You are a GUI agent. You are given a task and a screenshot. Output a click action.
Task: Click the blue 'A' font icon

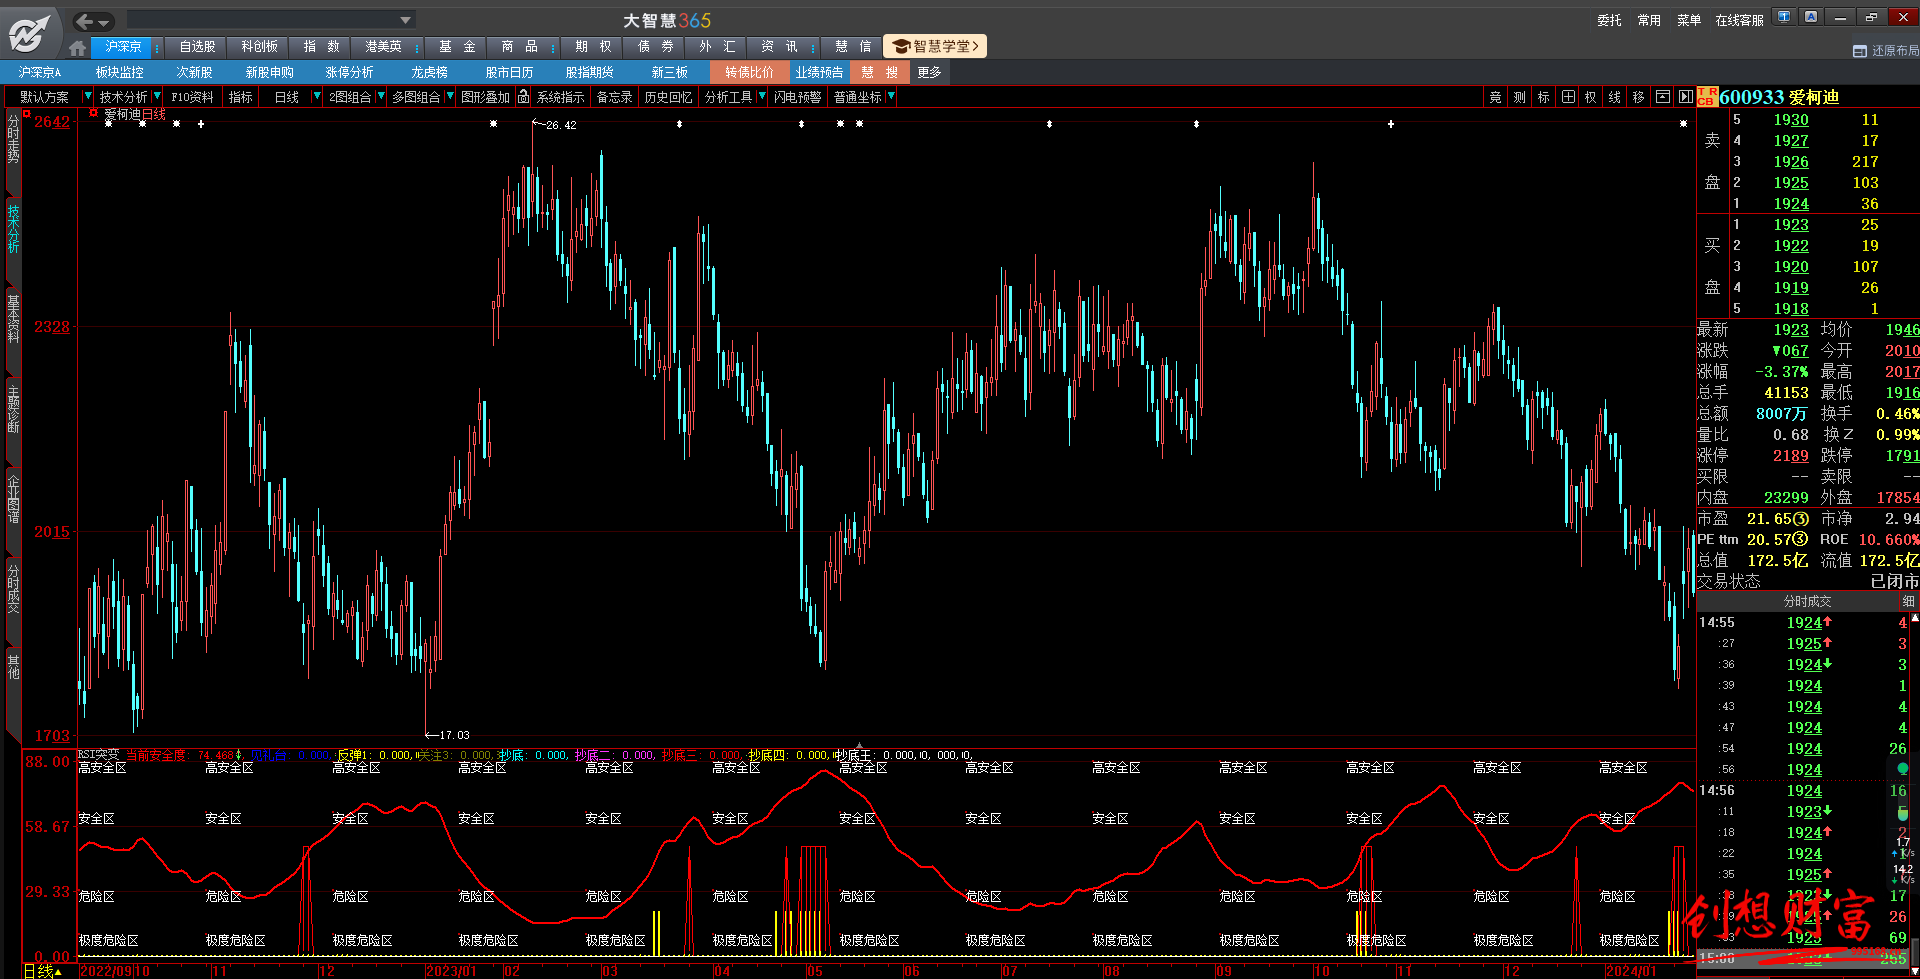(x=1811, y=17)
